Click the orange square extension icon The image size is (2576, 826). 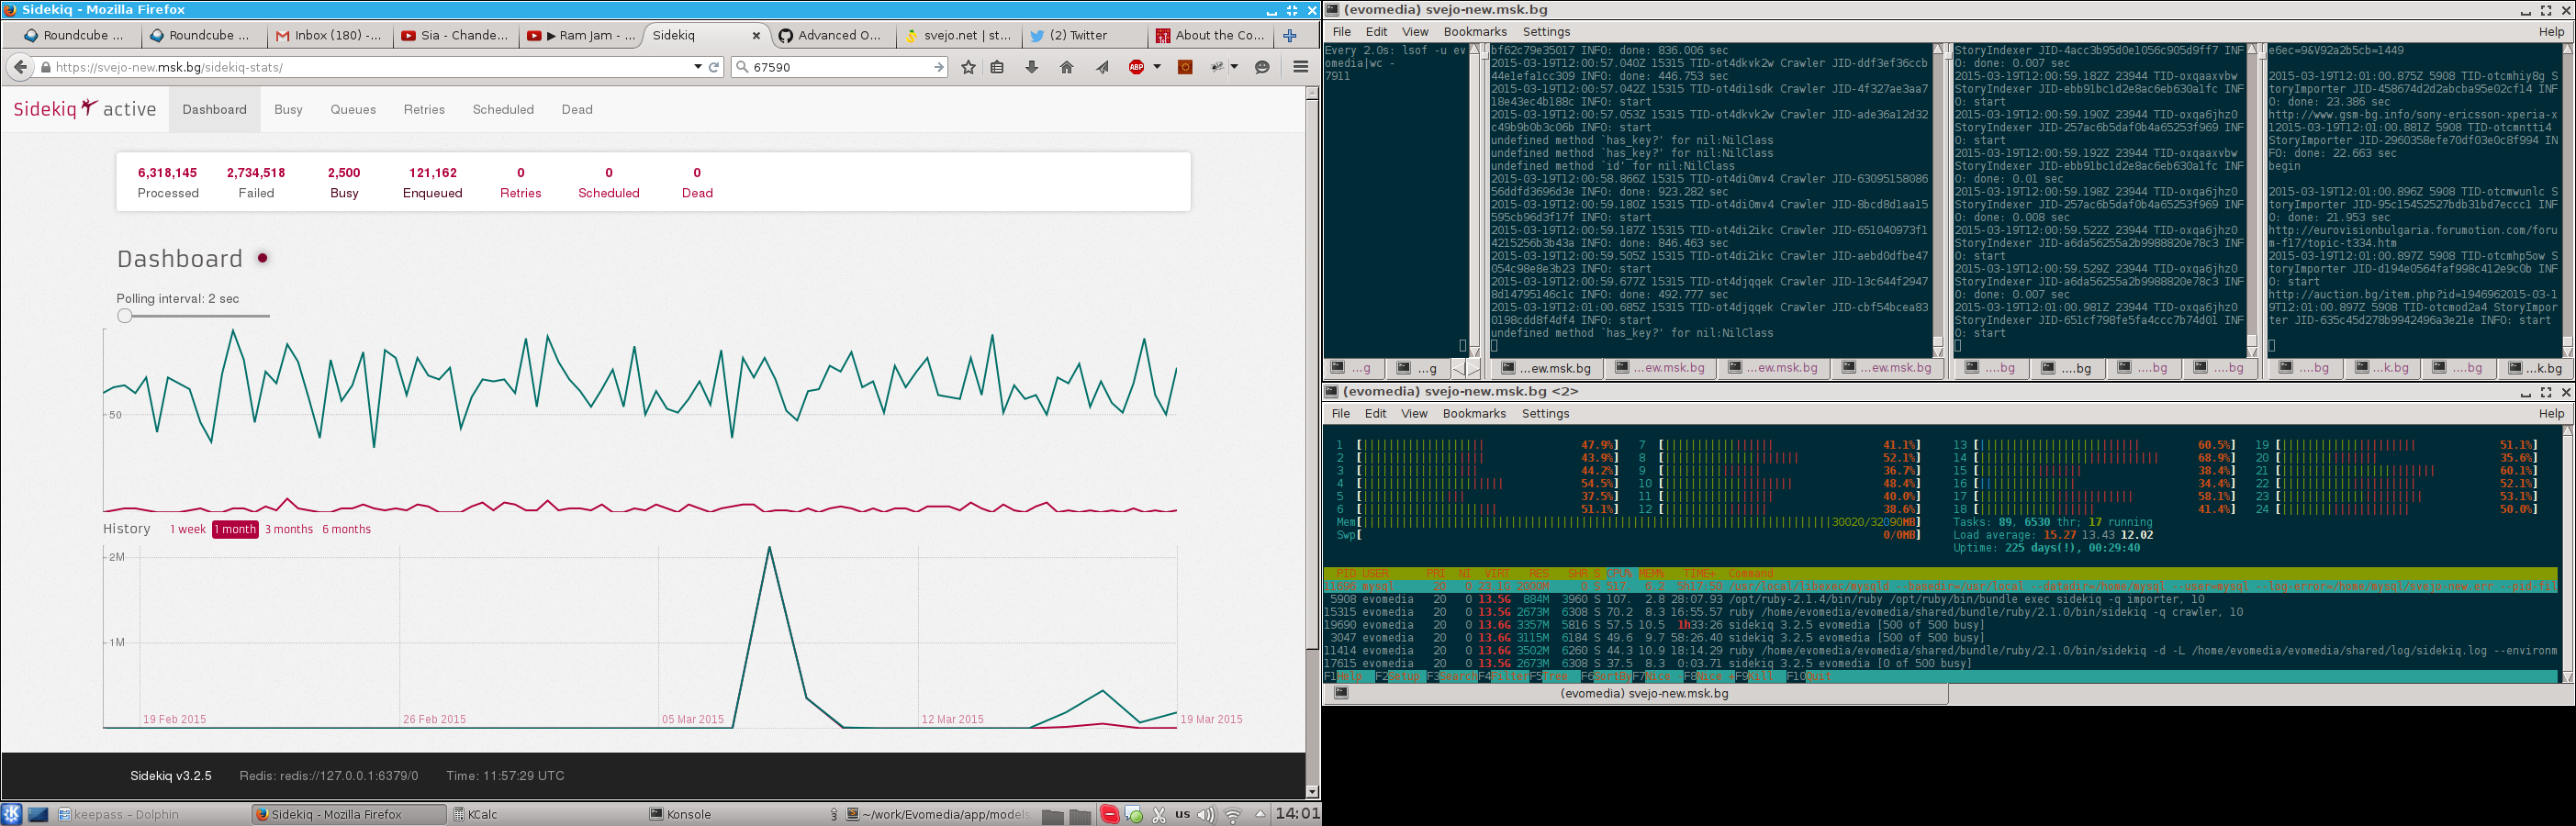pyautogui.click(x=1185, y=67)
